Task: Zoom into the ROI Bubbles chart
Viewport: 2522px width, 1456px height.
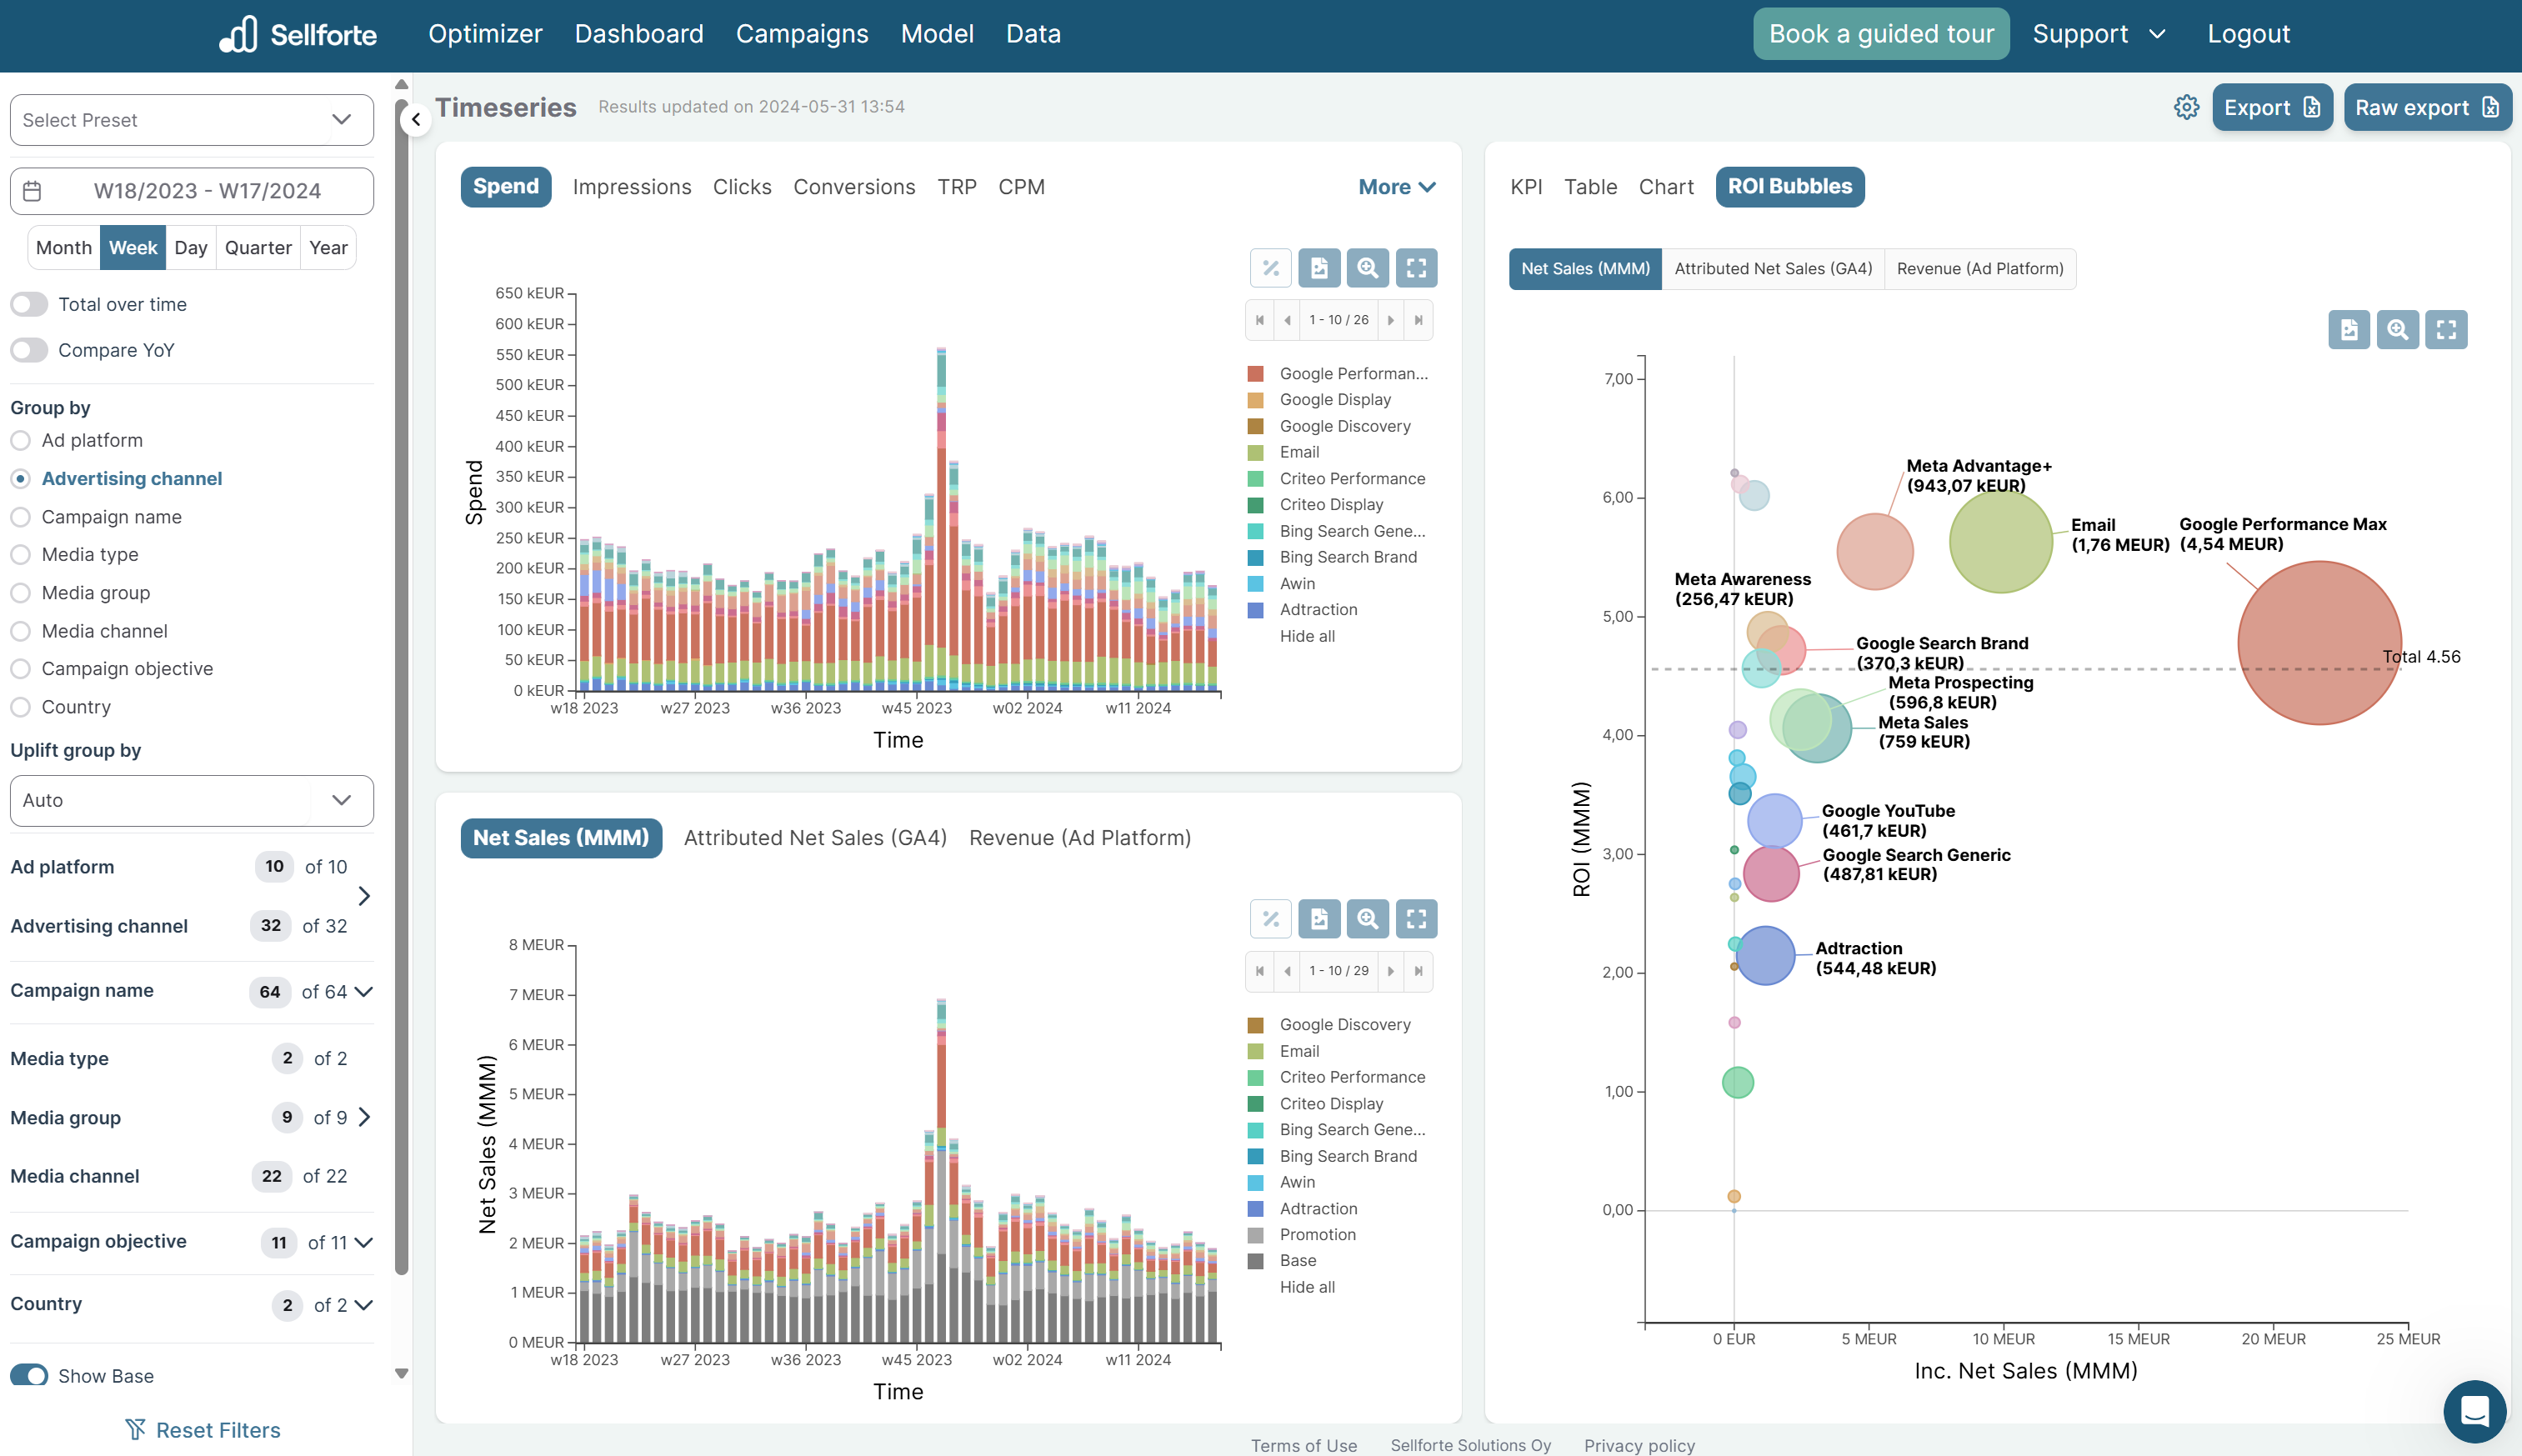Action: 2397,329
